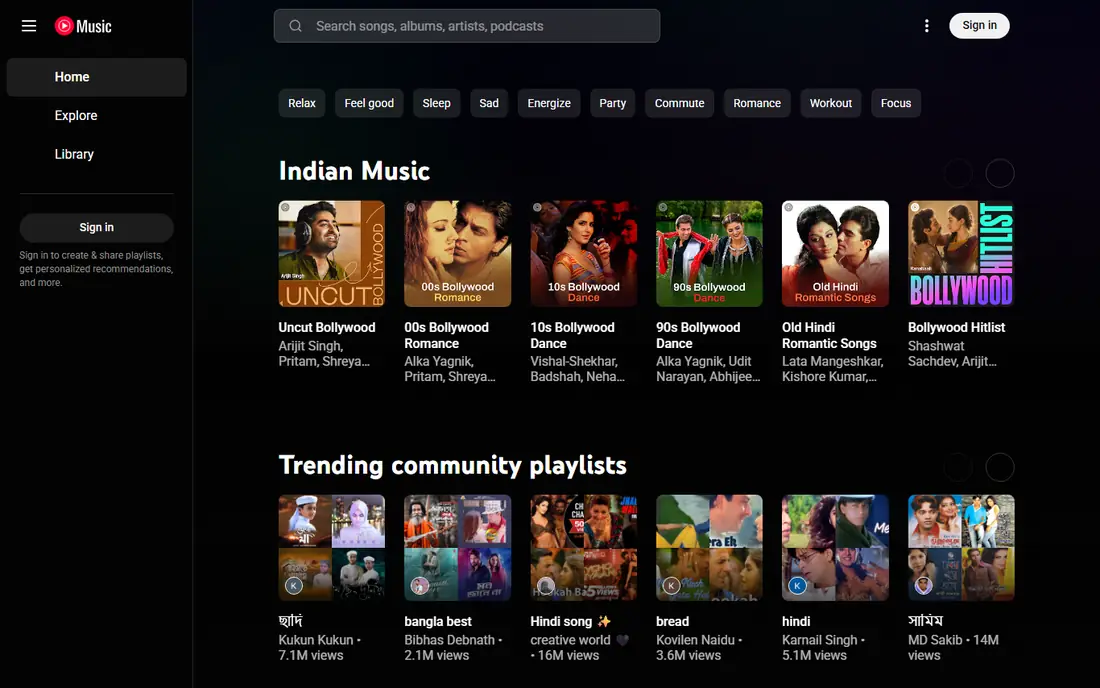Click 'Kukun Kukun • 7.1M views' text
The height and width of the screenshot is (688, 1100).
[320, 647]
